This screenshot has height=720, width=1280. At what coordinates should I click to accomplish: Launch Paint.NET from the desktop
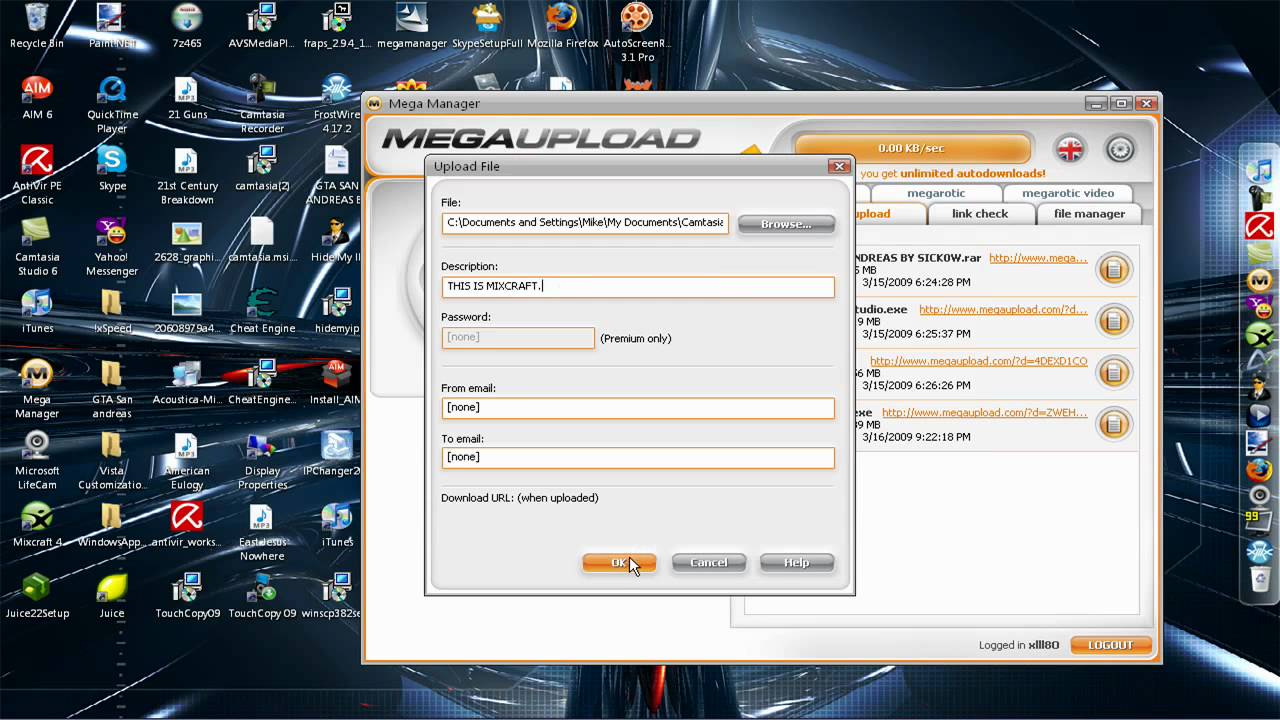pos(112,26)
